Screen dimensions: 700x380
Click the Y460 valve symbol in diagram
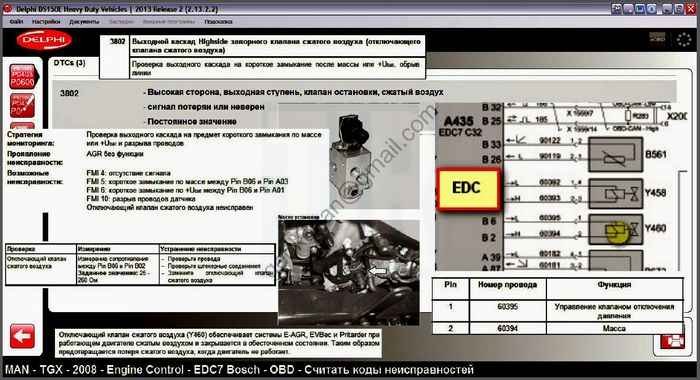click(x=616, y=230)
